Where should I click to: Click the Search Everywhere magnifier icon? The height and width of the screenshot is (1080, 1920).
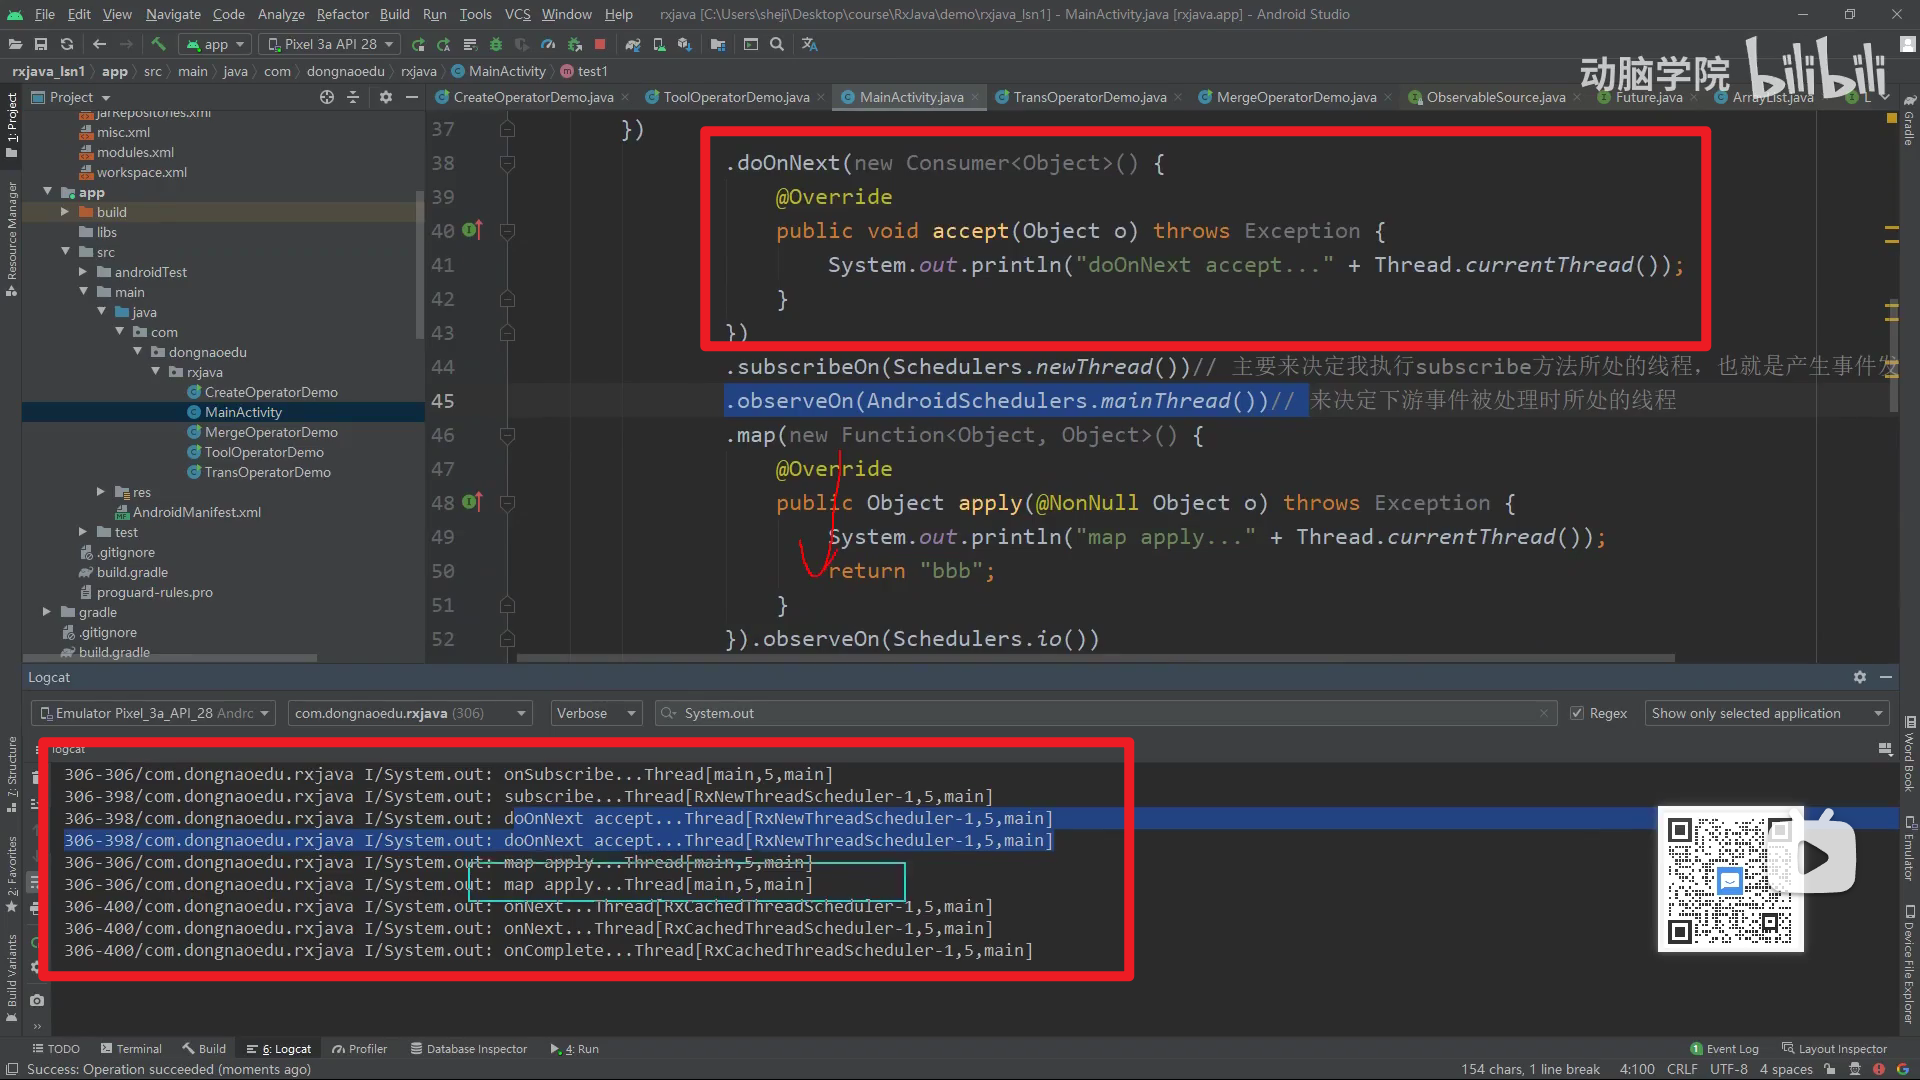click(777, 44)
